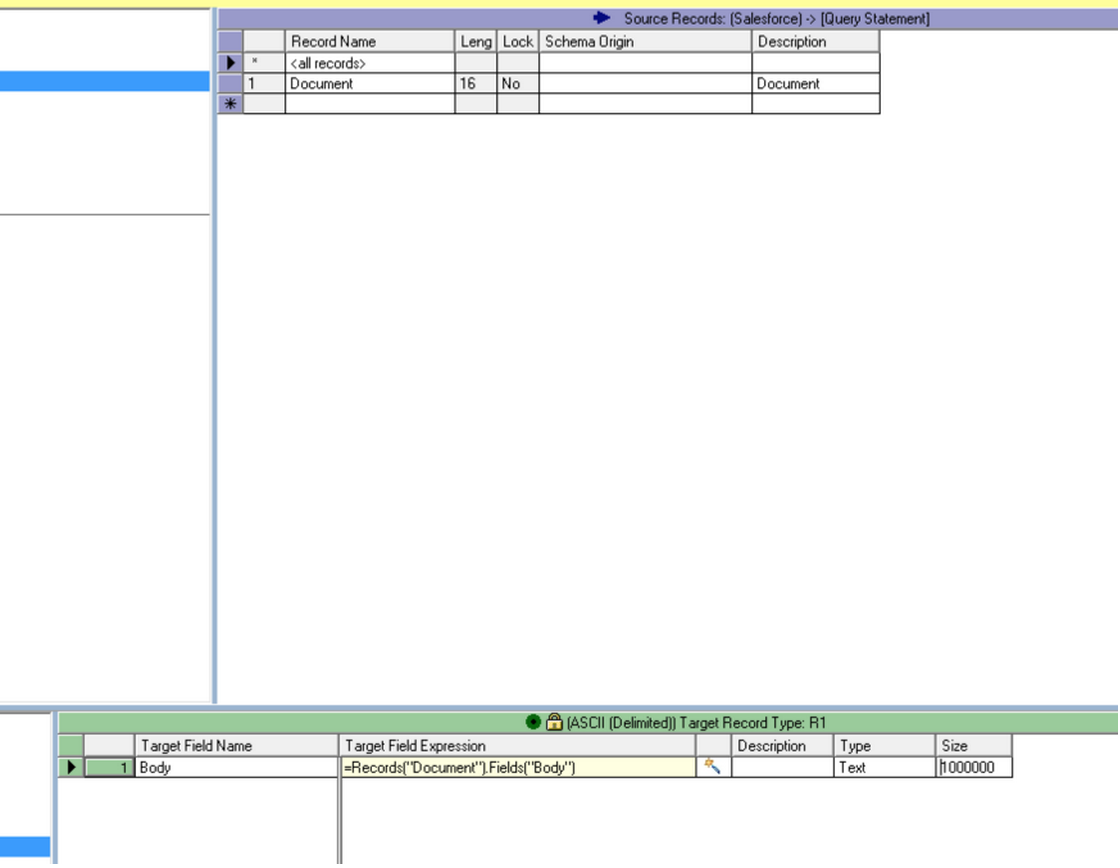This screenshot has width=1120, height=868.
Task: Click the Size field showing 1000000
Action: click(974, 767)
